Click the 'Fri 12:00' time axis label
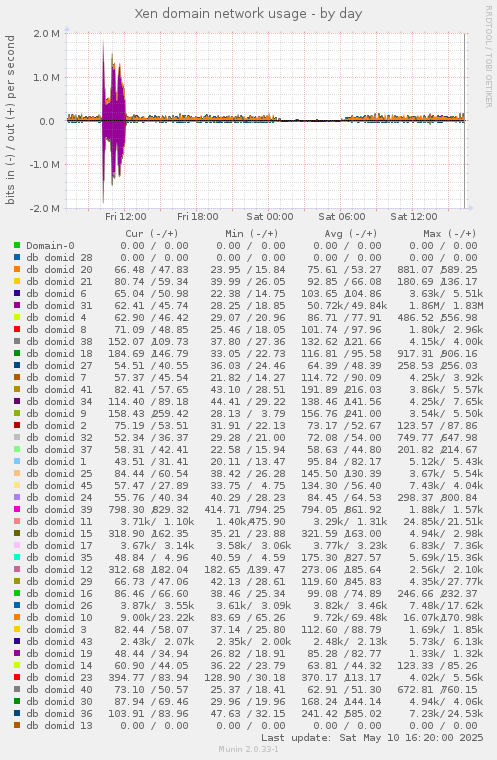 126,217
